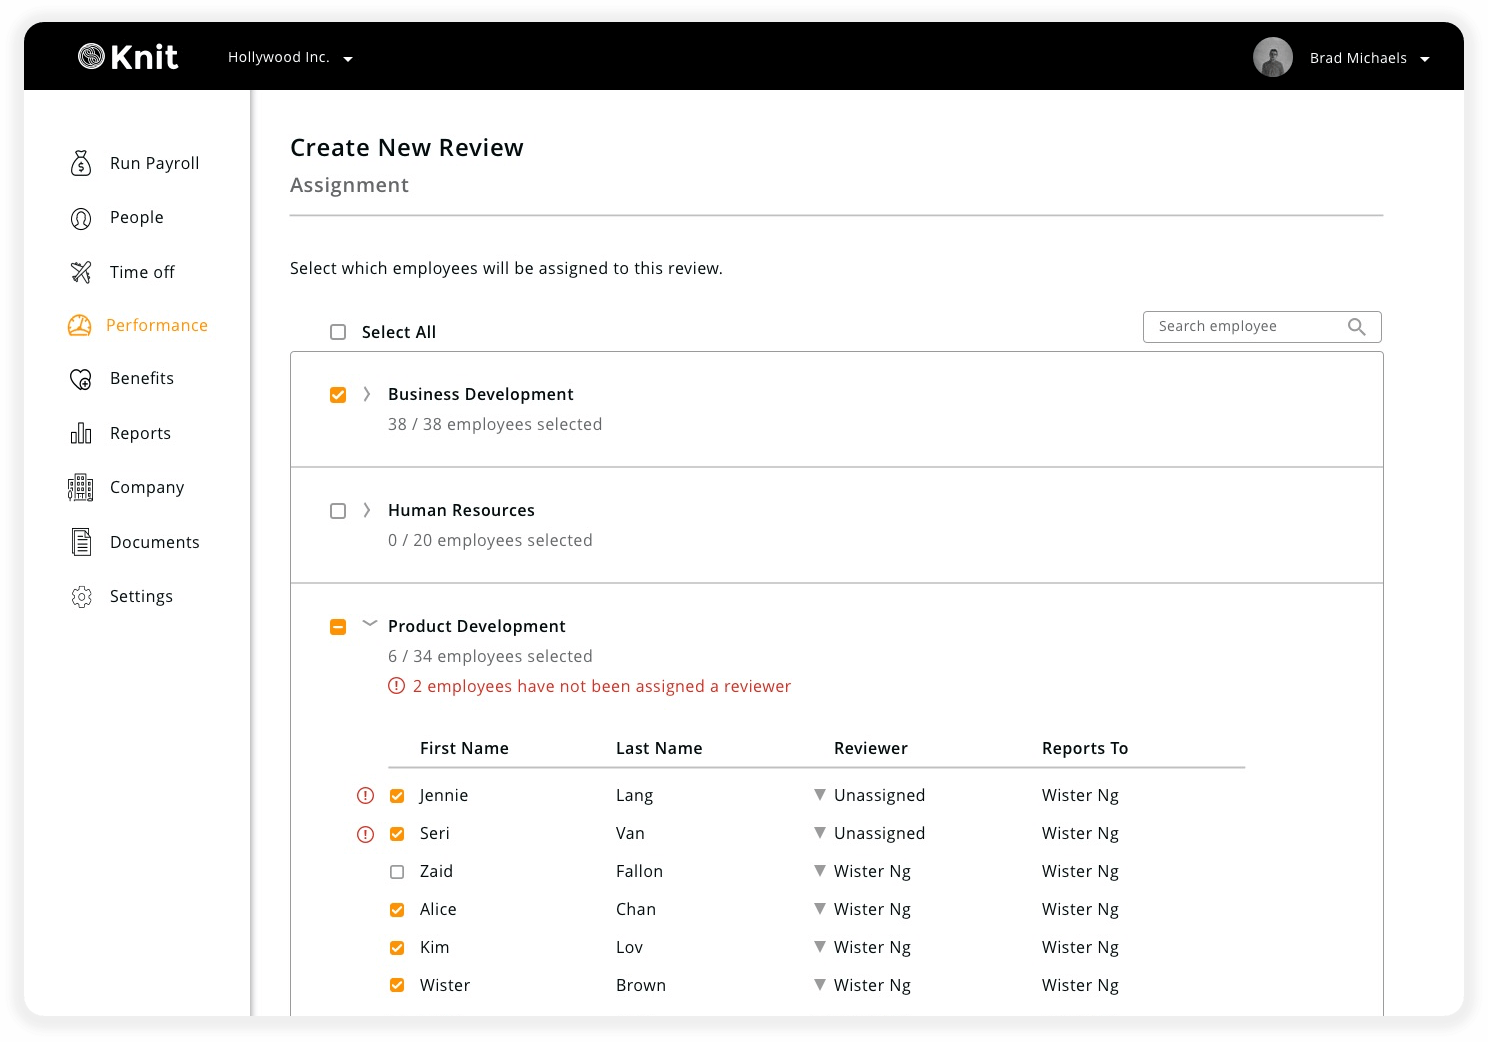
Task: Click warning icon beside Jennie row
Action: pos(366,796)
